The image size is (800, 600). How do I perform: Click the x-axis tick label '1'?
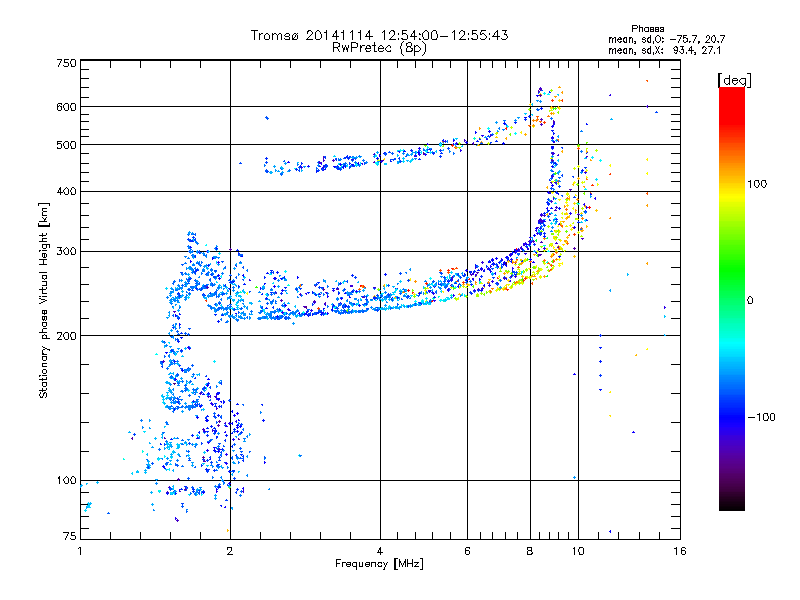[x=80, y=551]
